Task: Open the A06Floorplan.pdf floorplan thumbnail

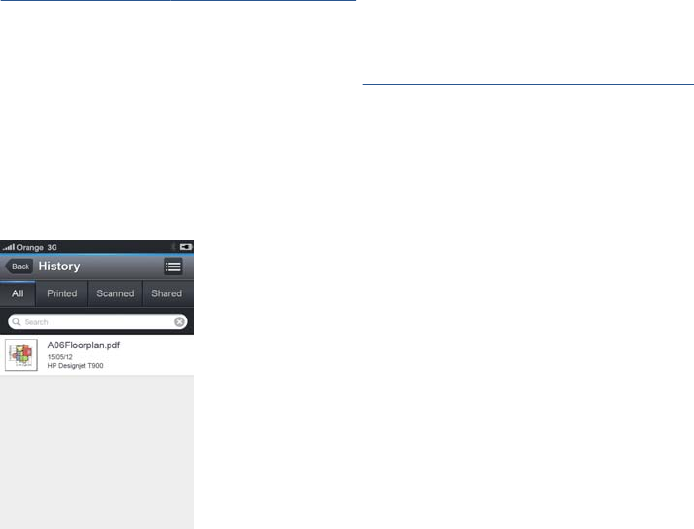Action: [21, 355]
